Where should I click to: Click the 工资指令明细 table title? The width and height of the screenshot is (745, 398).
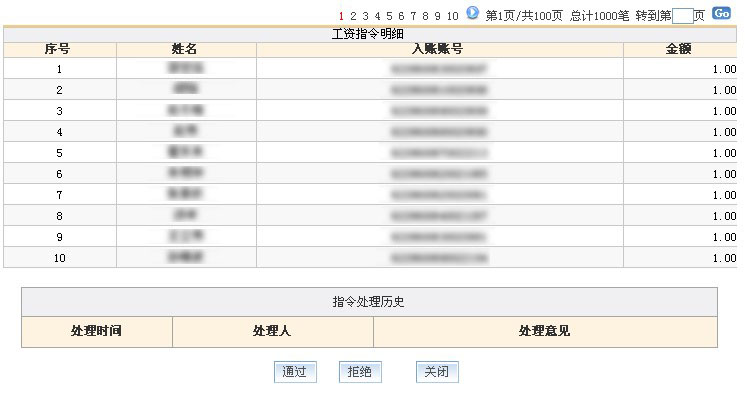point(368,34)
